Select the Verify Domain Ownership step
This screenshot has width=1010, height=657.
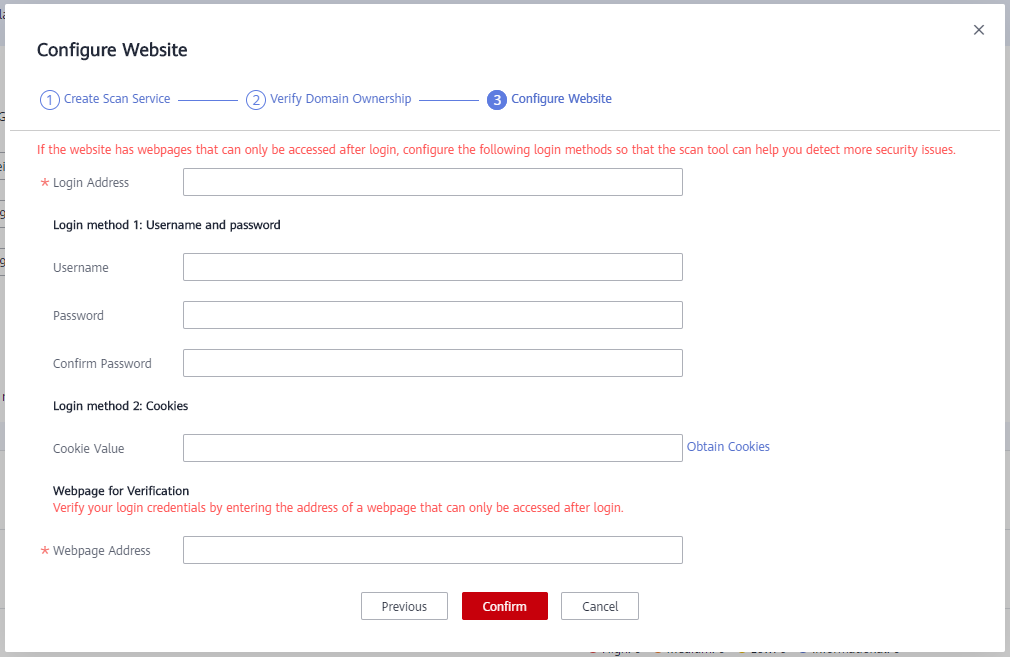(340, 99)
